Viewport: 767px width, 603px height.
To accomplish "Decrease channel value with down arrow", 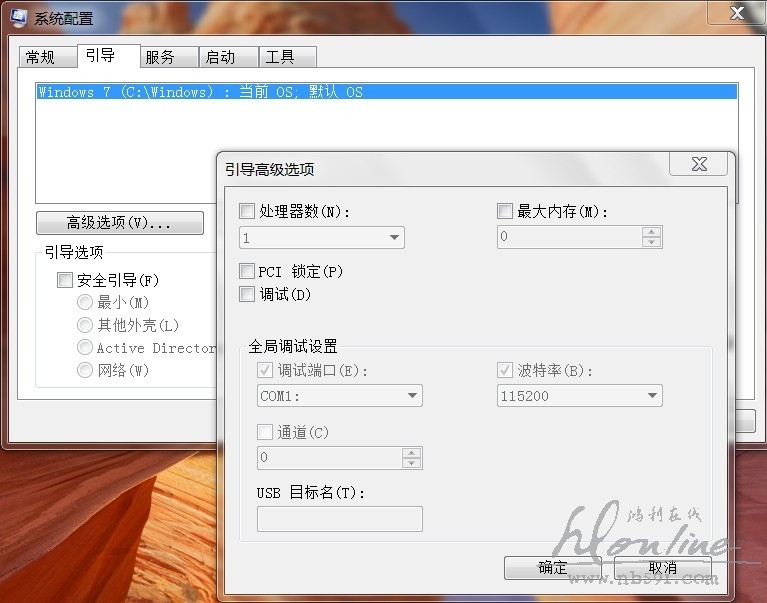I will coord(411,463).
